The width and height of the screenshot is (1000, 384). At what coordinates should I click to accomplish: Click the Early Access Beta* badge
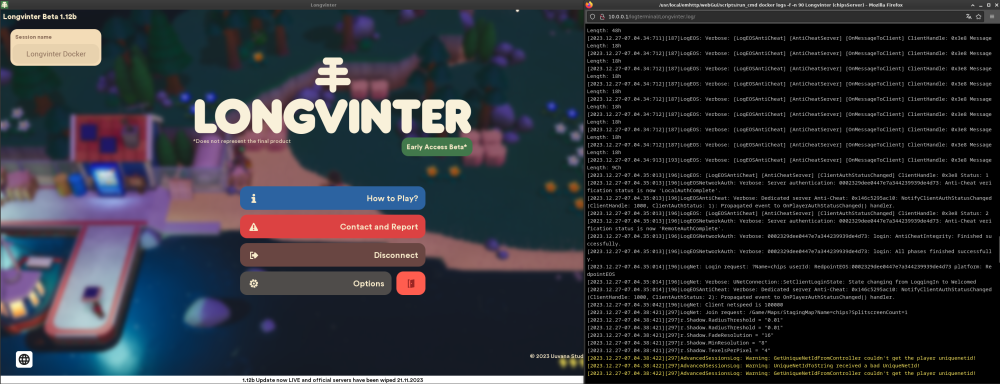[x=437, y=147]
